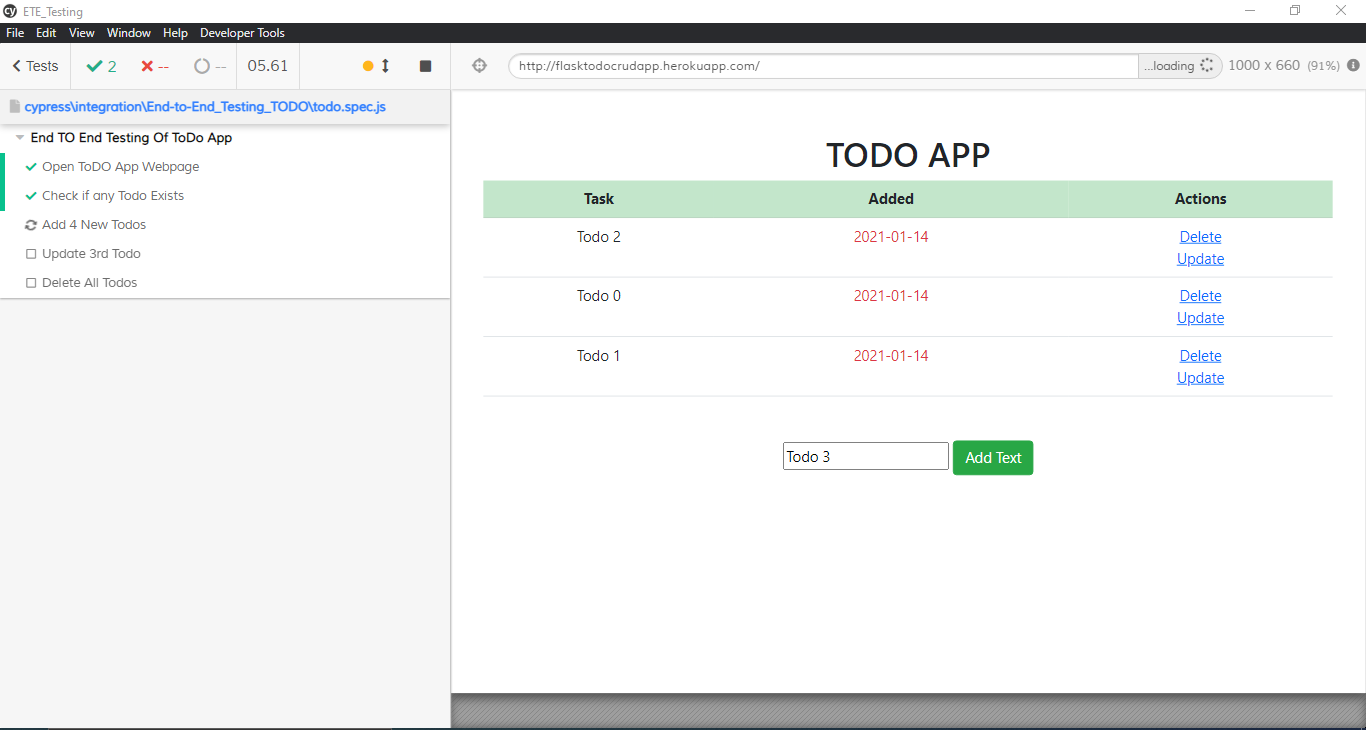The width and height of the screenshot is (1366, 730).
Task: Collapse the 'End TO End Testing Of ToDo App' suite
Action: pos(19,137)
